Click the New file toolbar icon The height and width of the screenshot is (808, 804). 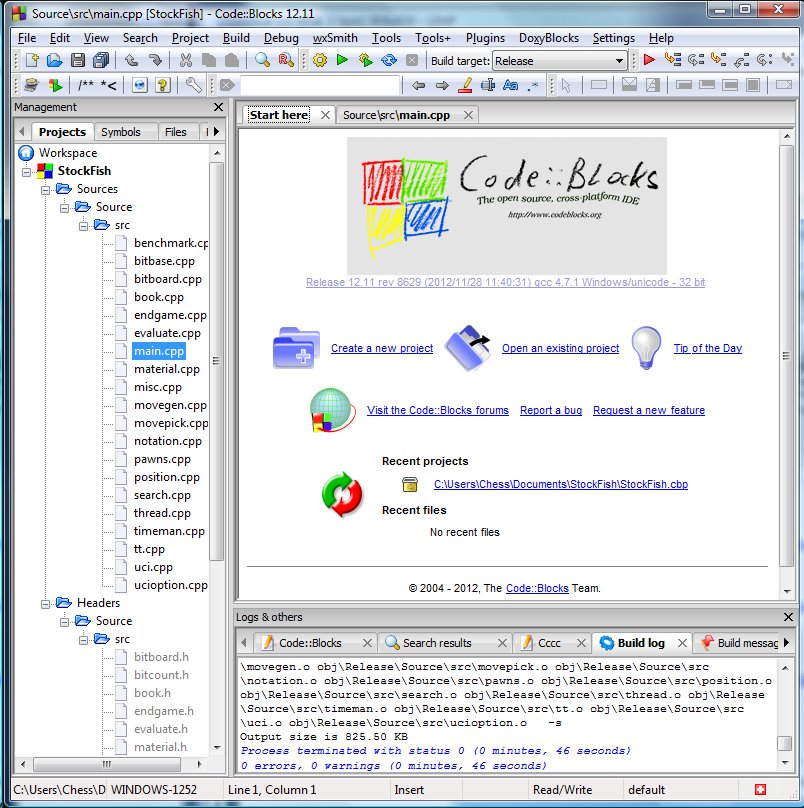pos(32,60)
